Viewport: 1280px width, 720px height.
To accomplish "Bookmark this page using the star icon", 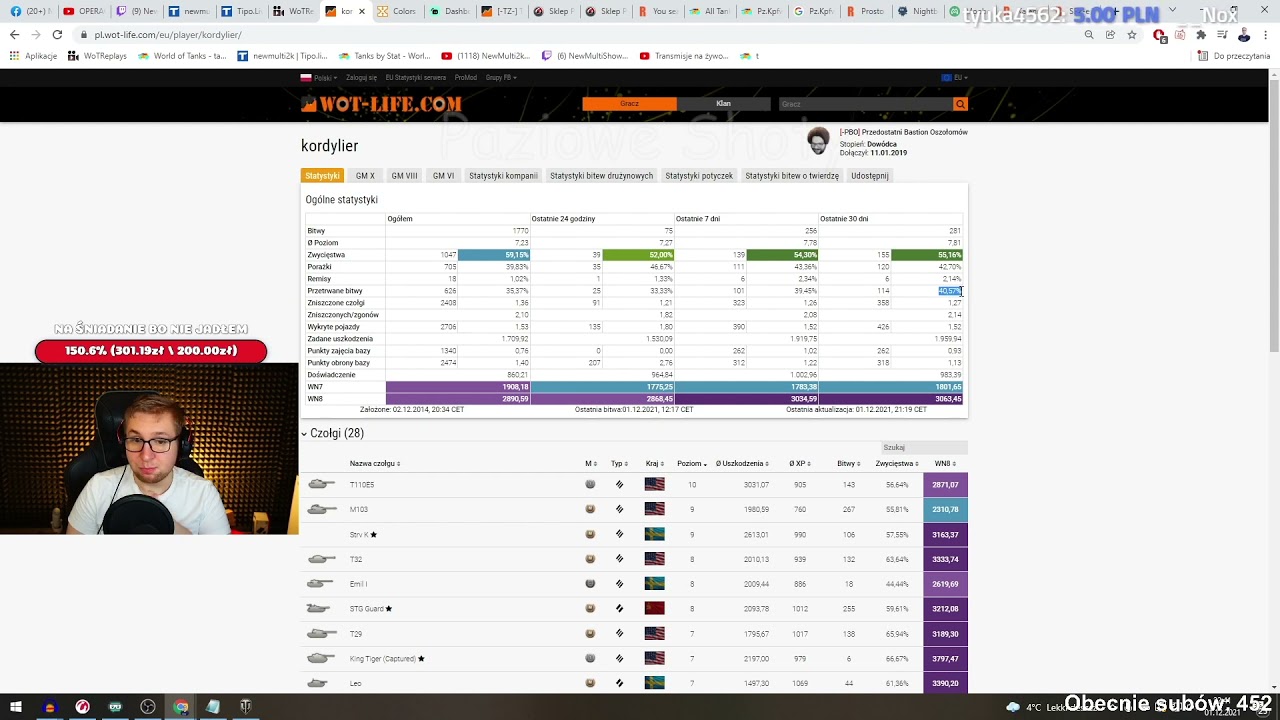I will click(1132, 34).
